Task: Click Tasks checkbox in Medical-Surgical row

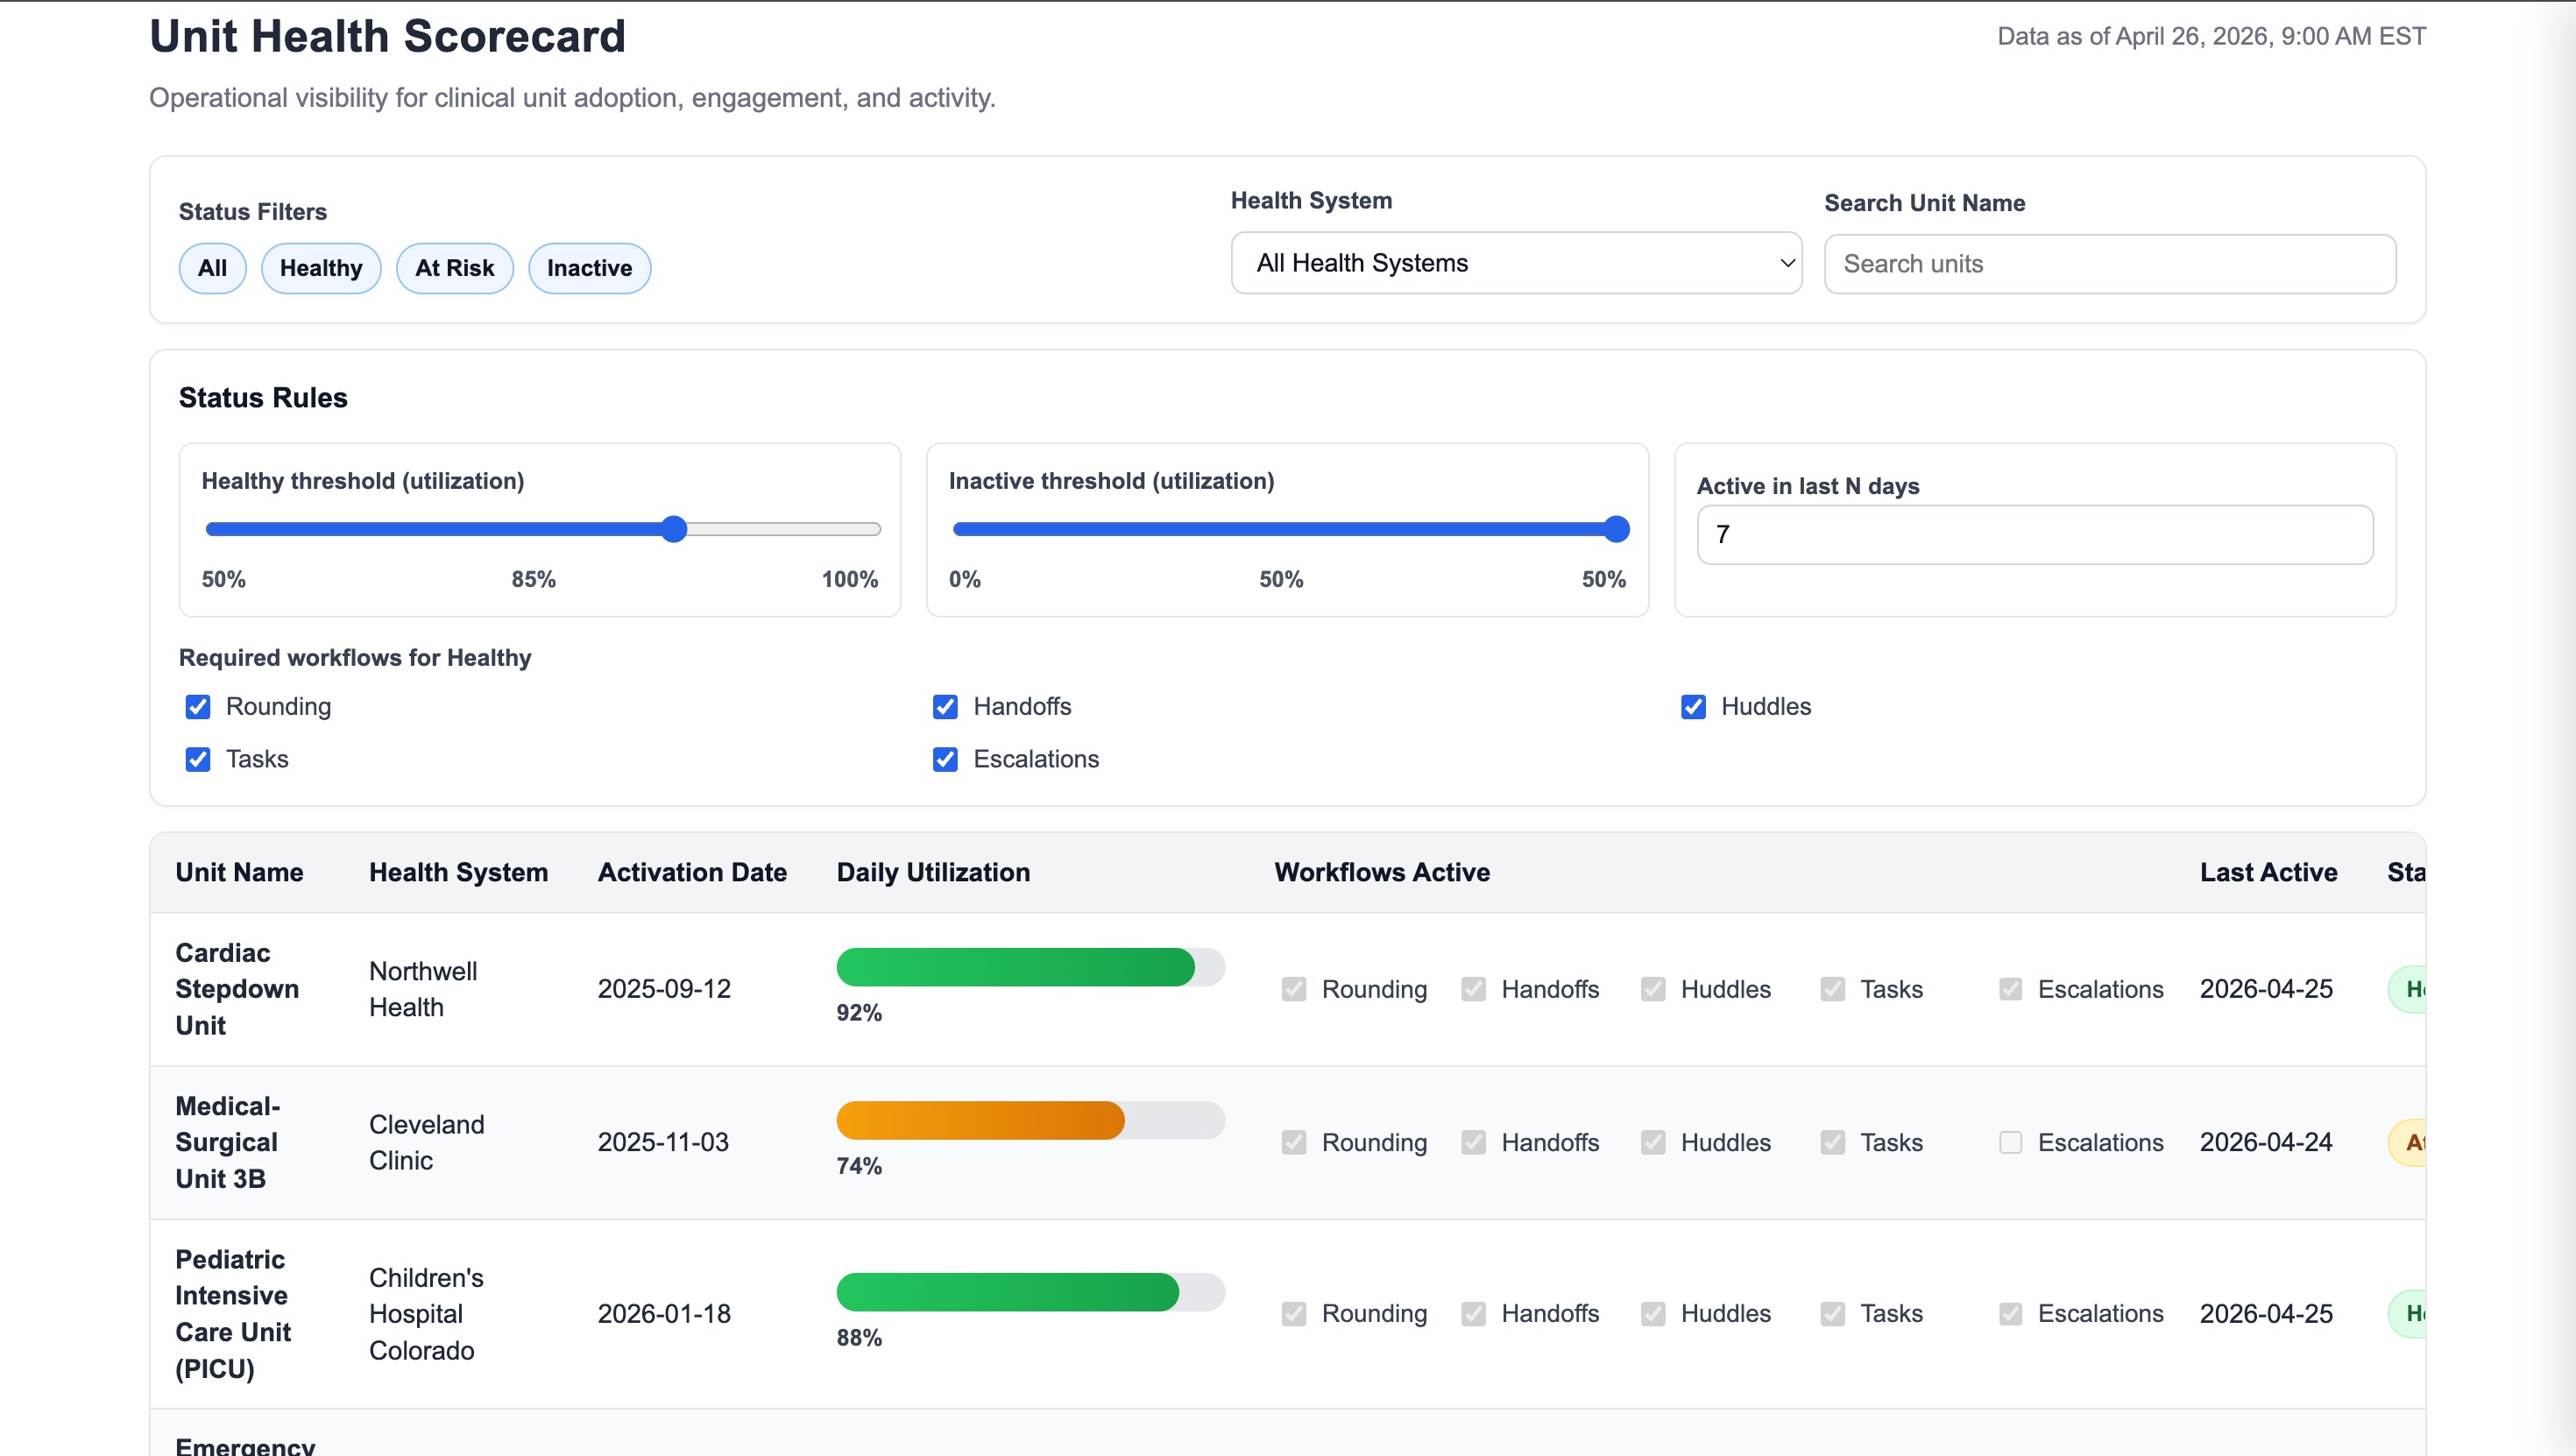Action: pos(1832,1142)
